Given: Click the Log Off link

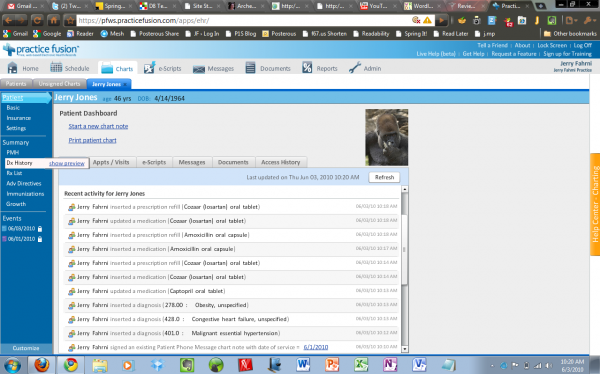Looking at the screenshot, I should click(x=582, y=45).
